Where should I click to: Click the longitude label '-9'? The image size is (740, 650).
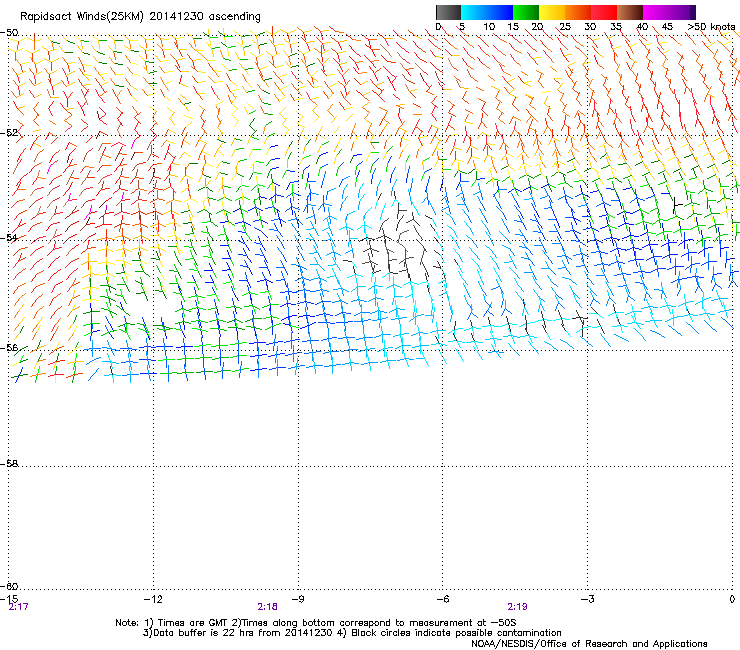pos(297,599)
